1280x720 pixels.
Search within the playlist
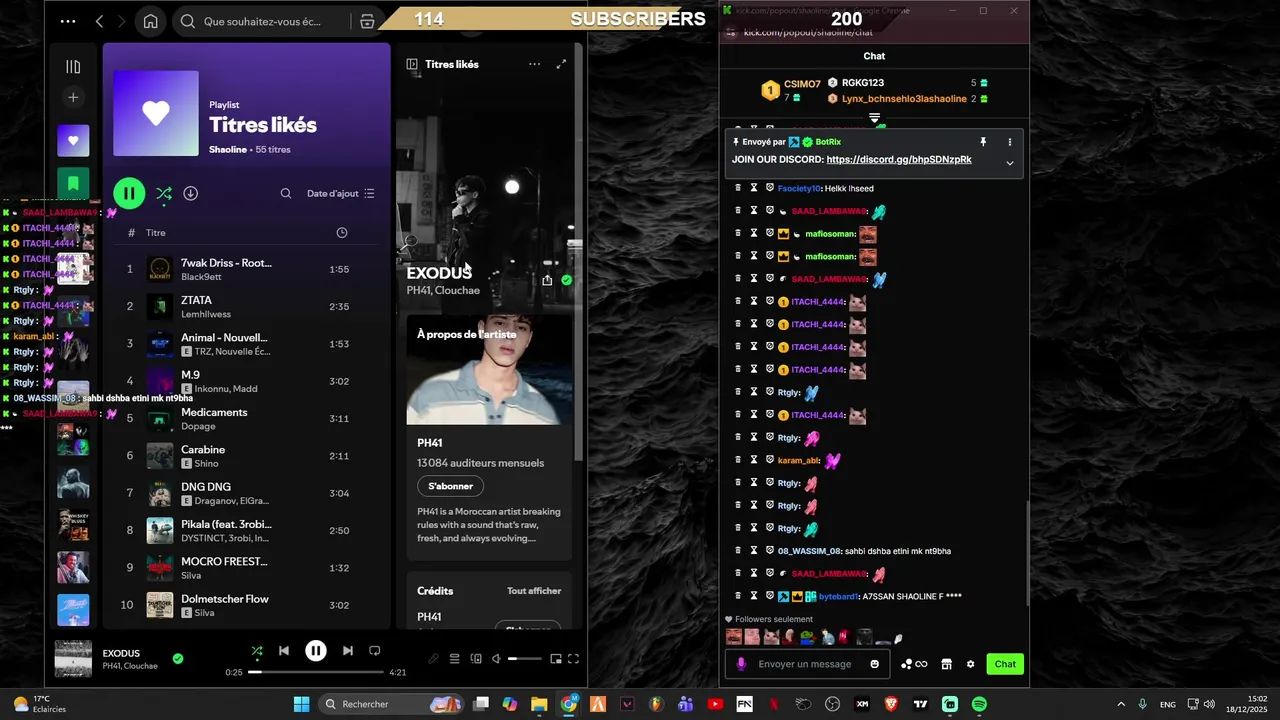coord(286,193)
